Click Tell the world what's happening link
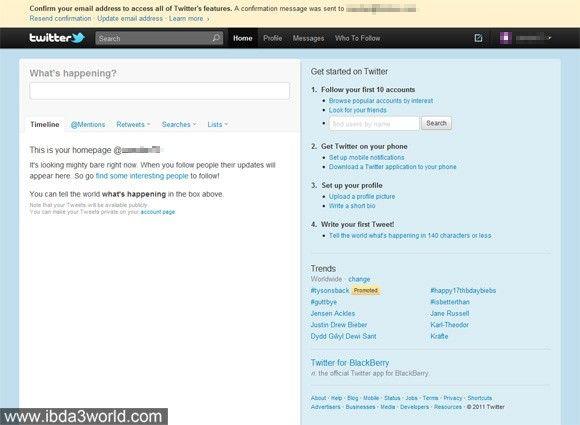The image size is (580, 425). (410, 236)
